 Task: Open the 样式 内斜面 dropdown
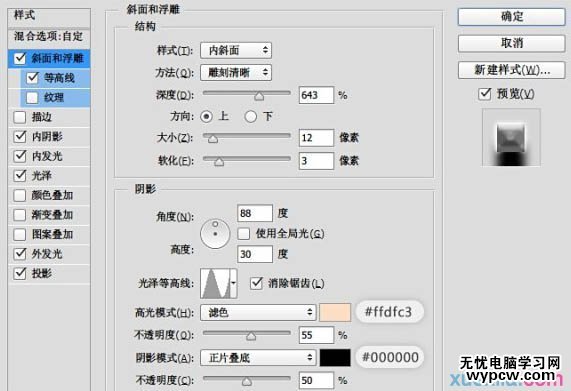(236, 50)
